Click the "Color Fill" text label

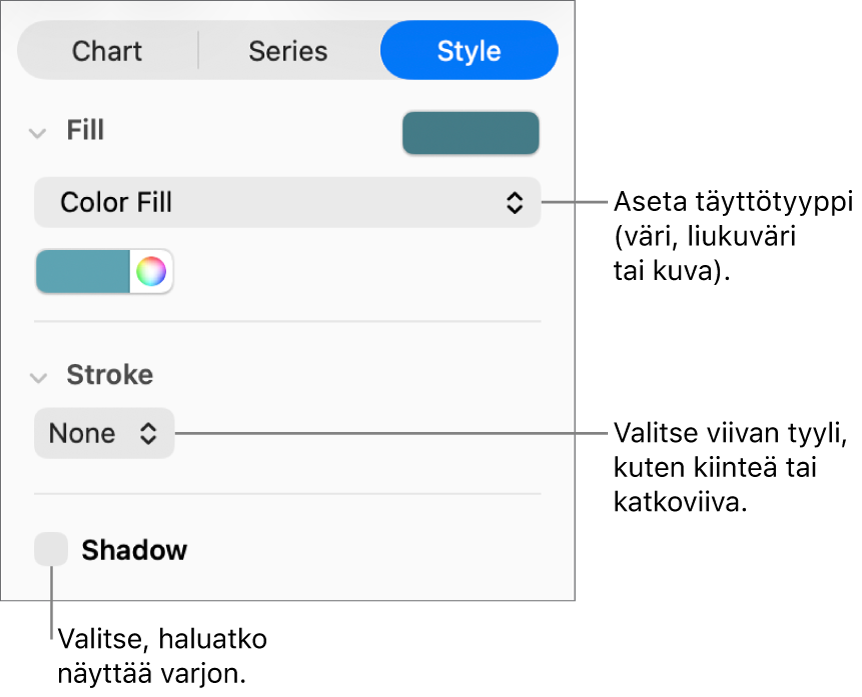tap(116, 203)
